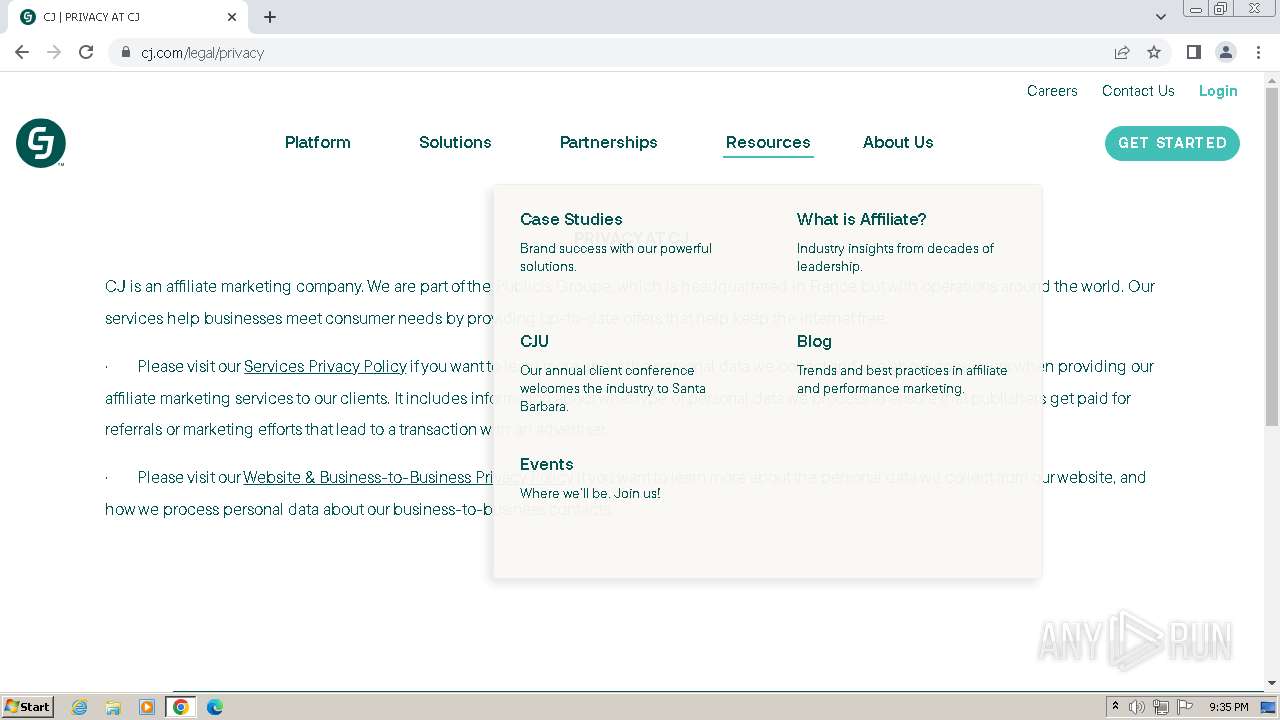Click 'Where we'll be. Join us!' text
The image size is (1280, 720).
click(590, 493)
